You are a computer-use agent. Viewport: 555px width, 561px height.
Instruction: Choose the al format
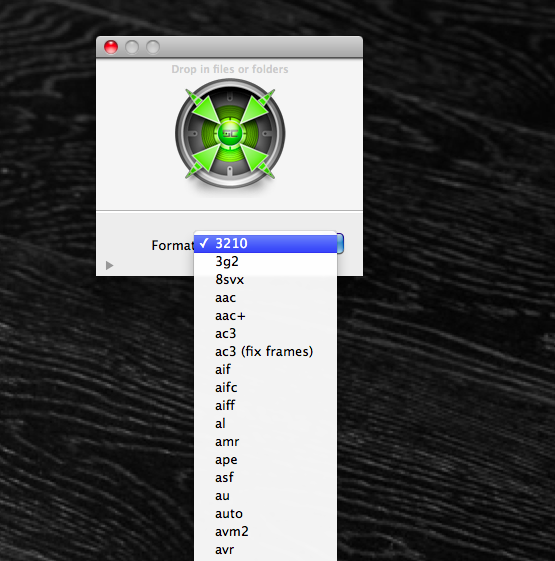tap(265, 424)
